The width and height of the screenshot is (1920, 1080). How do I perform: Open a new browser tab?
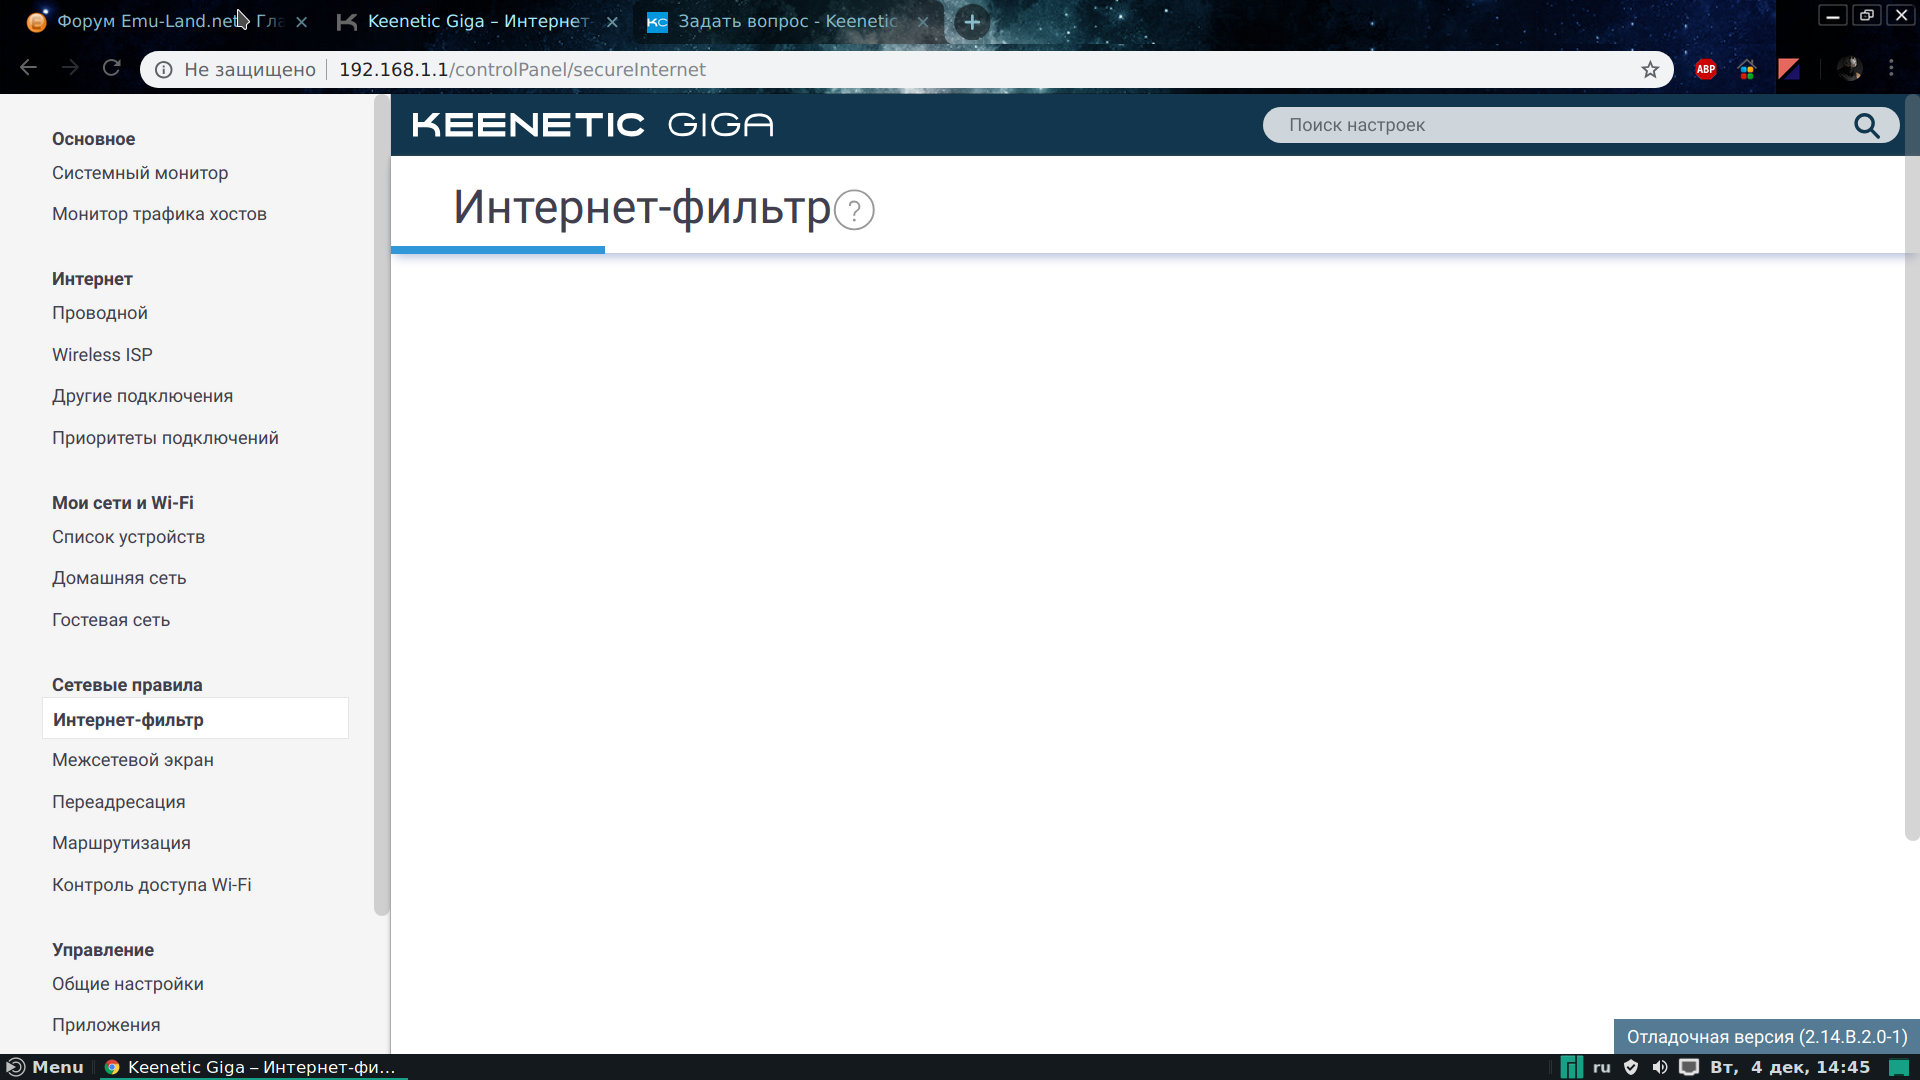(x=972, y=22)
